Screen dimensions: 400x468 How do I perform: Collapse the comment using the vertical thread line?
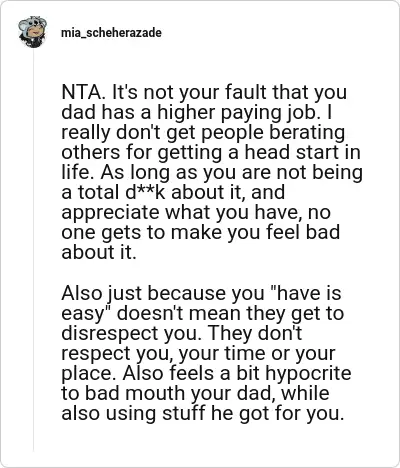[x=33, y=250]
